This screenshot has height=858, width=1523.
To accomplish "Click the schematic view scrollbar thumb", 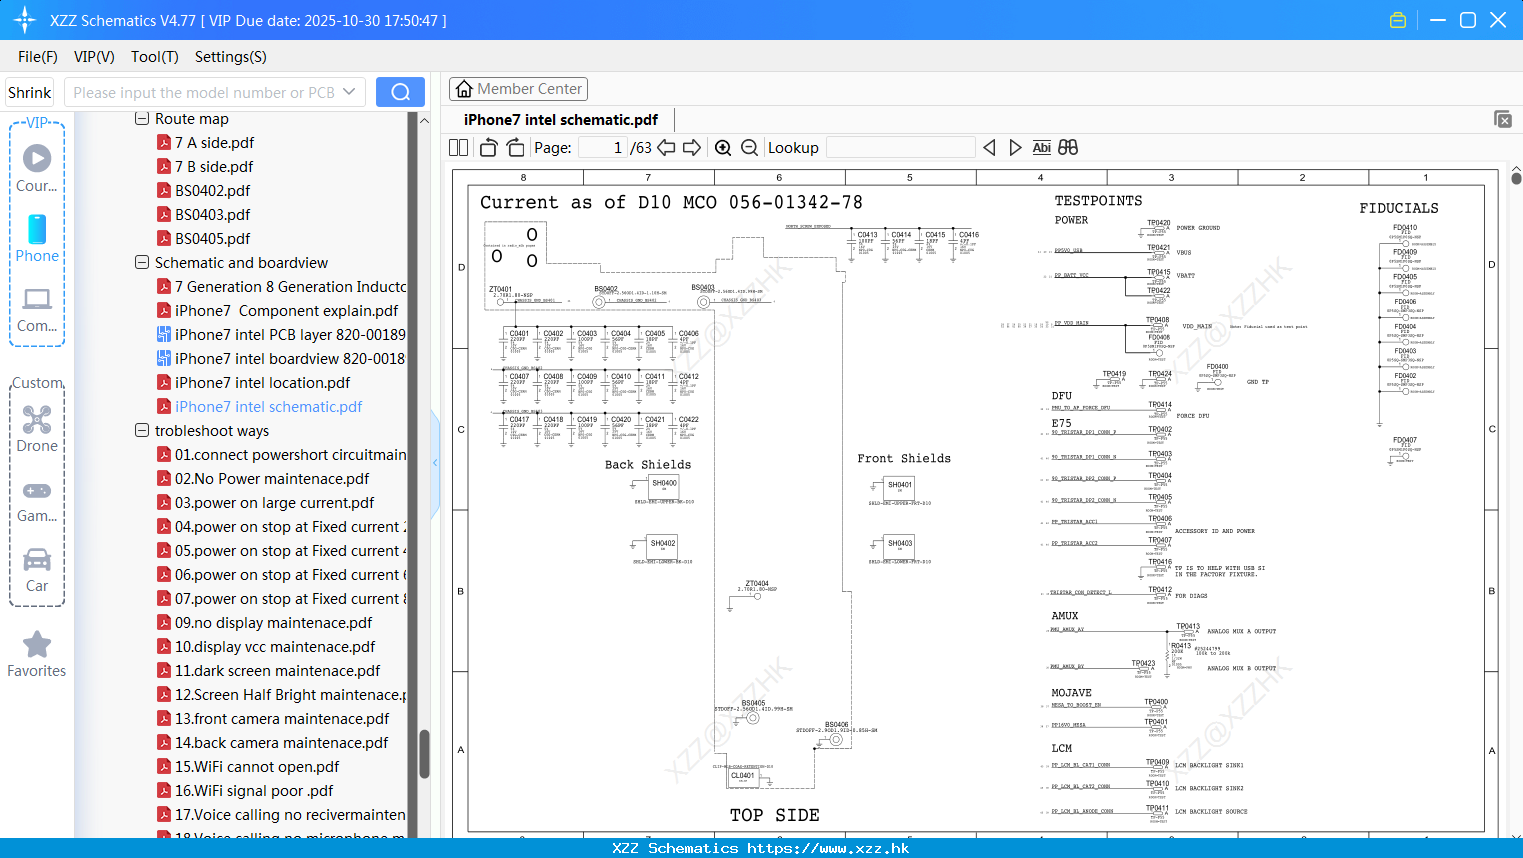I will [x=1516, y=179].
